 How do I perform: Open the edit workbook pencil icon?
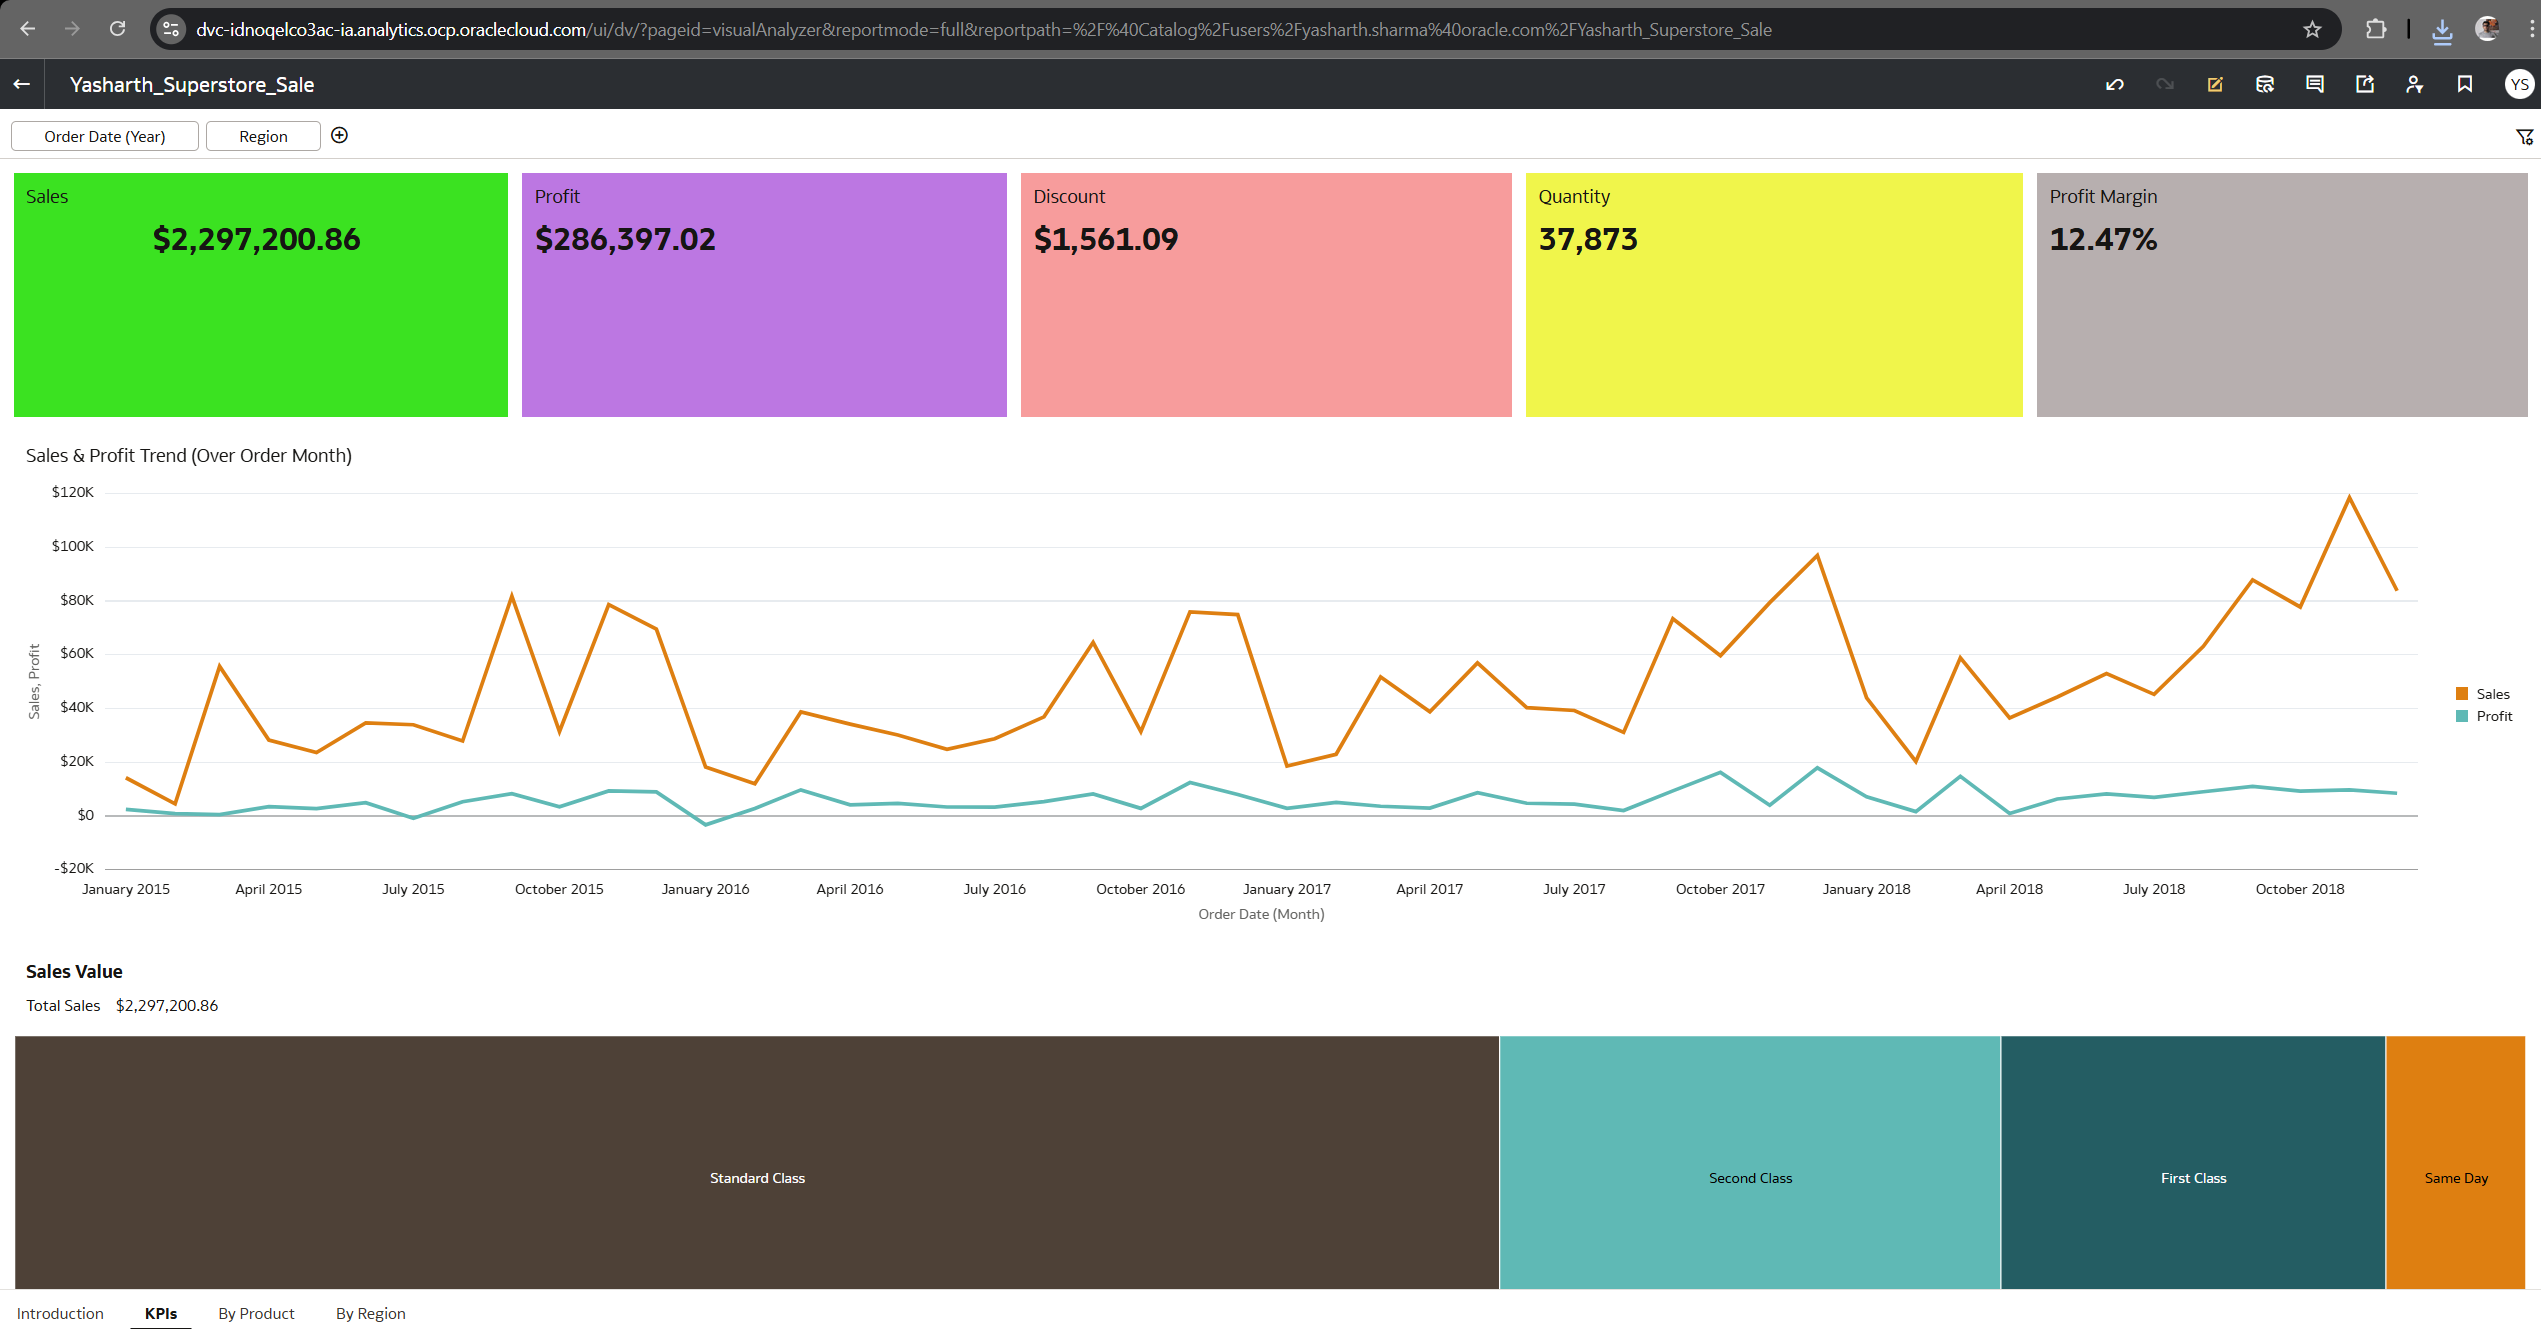pos(2214,85)
